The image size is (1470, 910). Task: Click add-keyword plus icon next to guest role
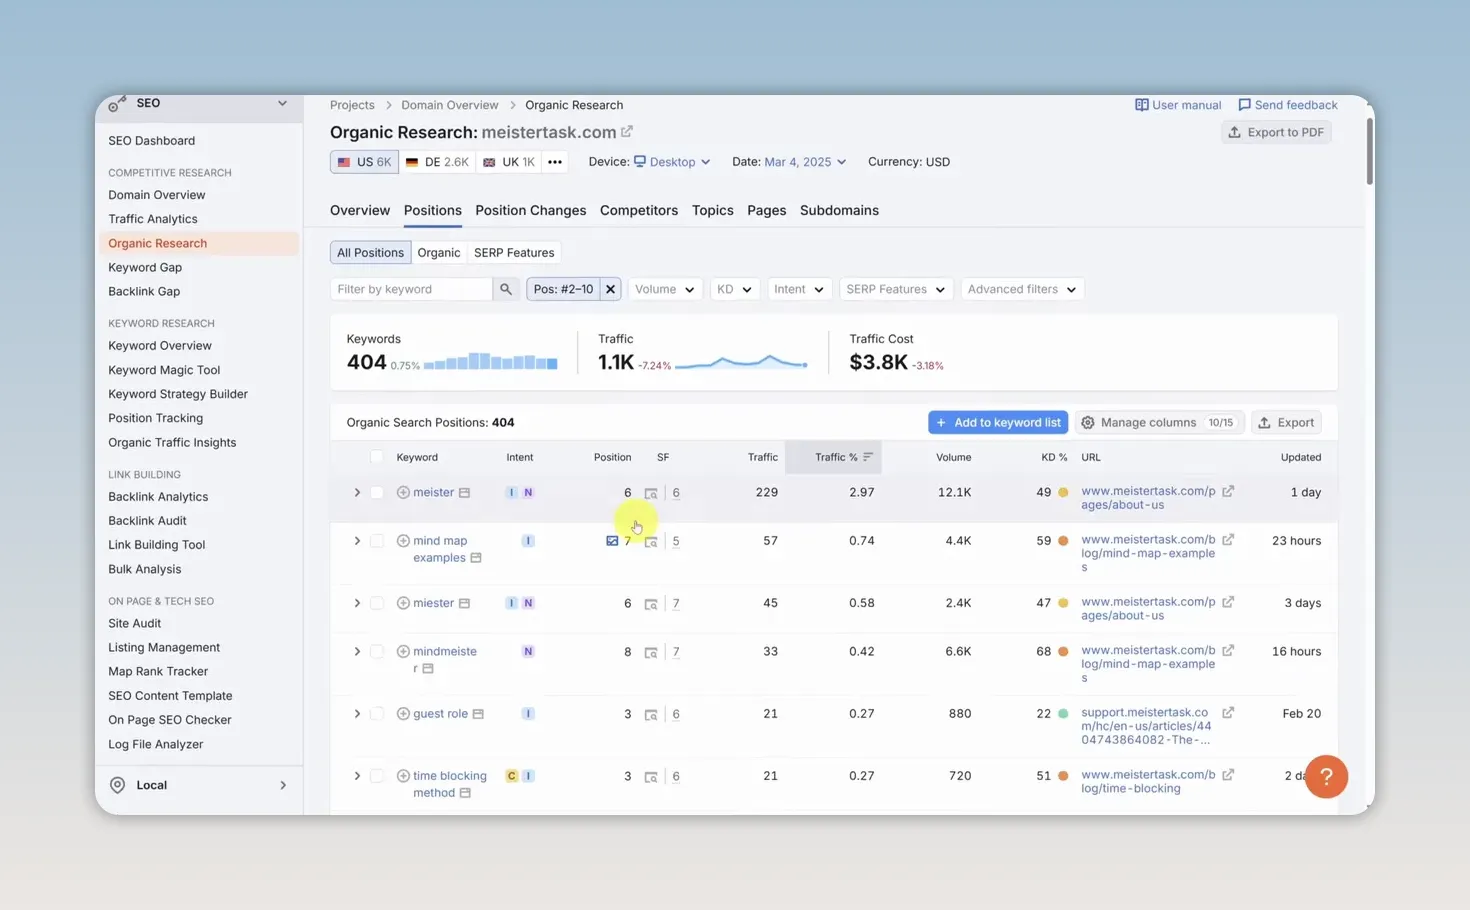403,714
